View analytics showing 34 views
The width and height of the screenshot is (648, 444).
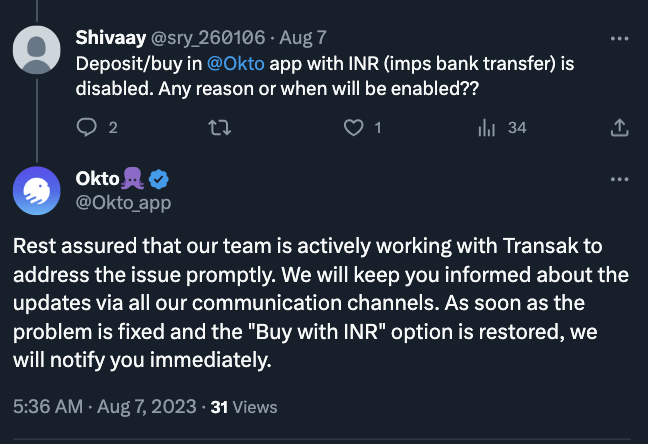(x=487, y=127)
